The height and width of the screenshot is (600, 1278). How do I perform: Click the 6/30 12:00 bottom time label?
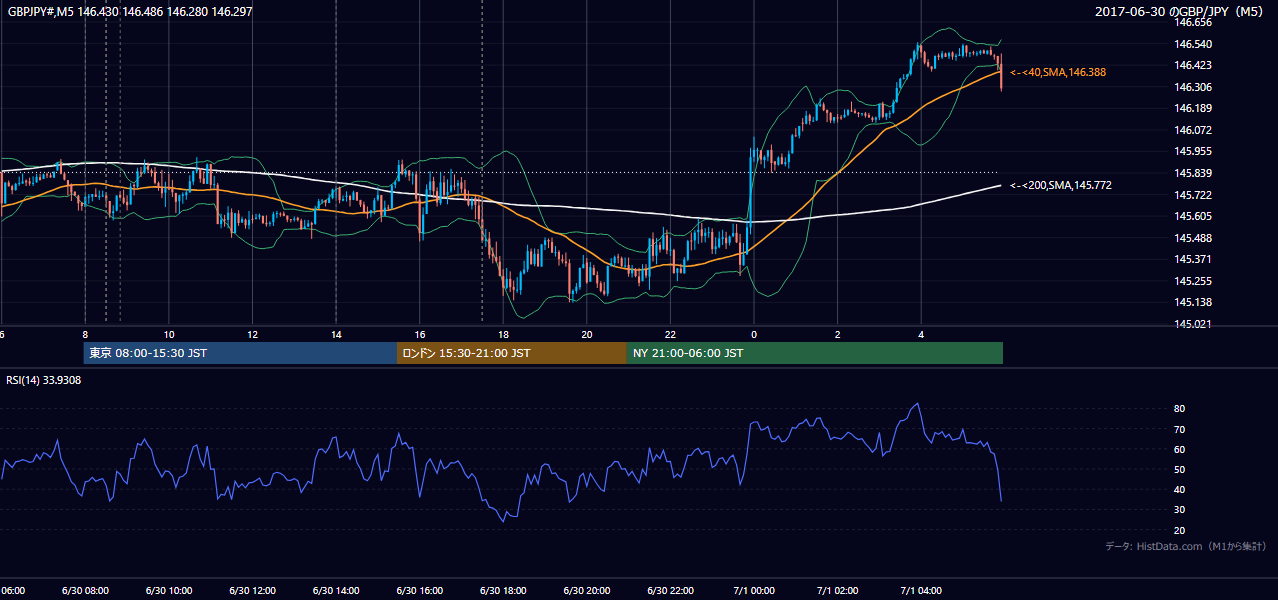coord(252,591)
